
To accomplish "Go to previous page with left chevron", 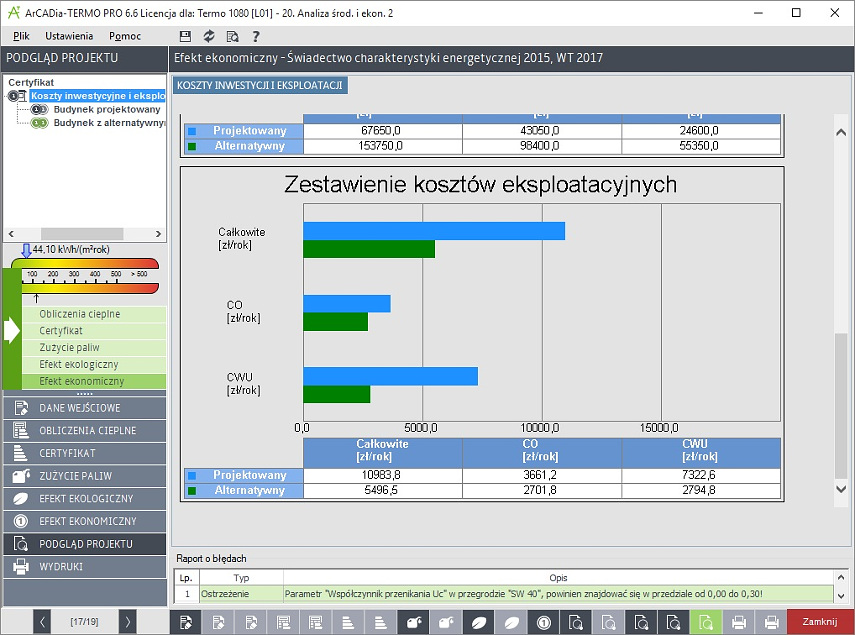I will point(42,622).
